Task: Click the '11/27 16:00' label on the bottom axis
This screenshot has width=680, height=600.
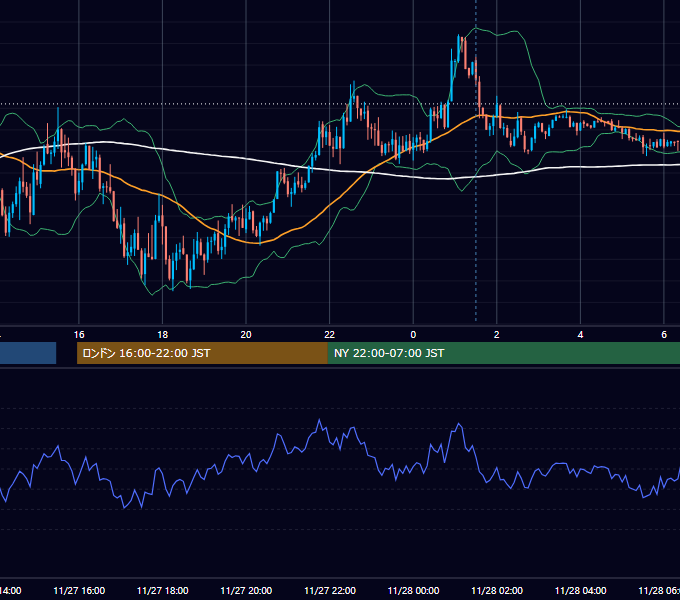Action: point(79,590)
